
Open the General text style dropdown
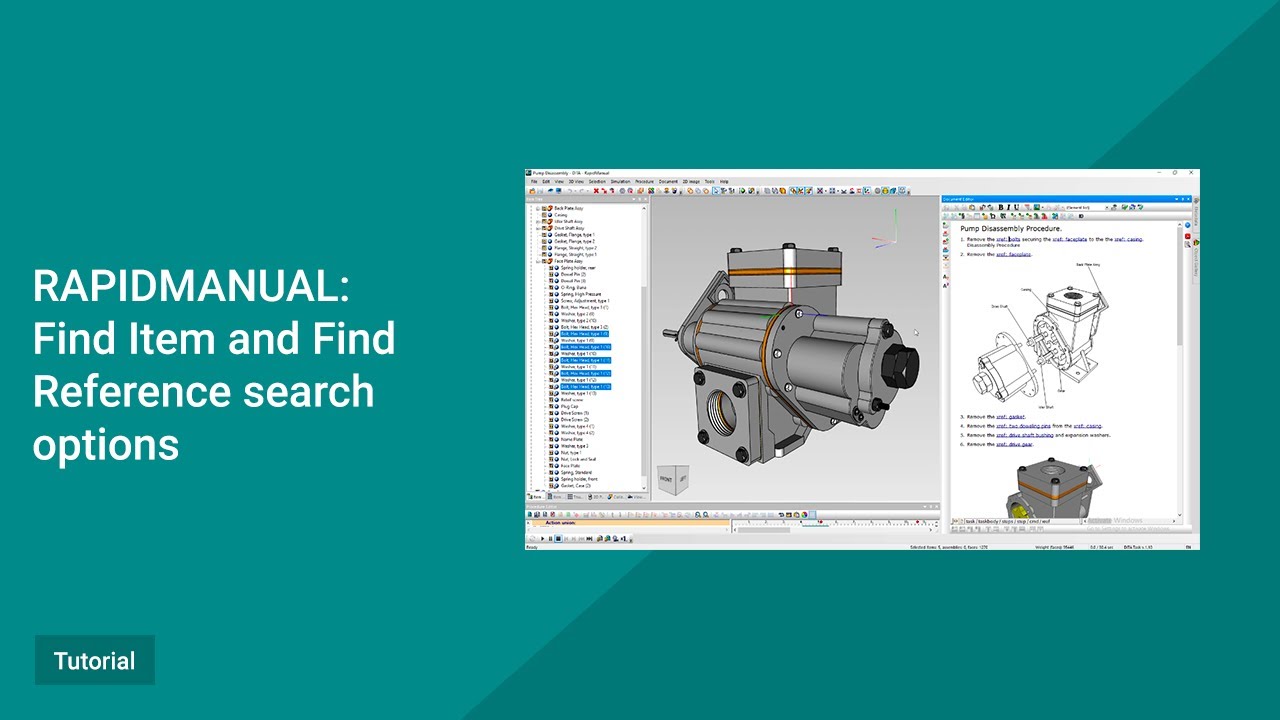click(1087, 208)
